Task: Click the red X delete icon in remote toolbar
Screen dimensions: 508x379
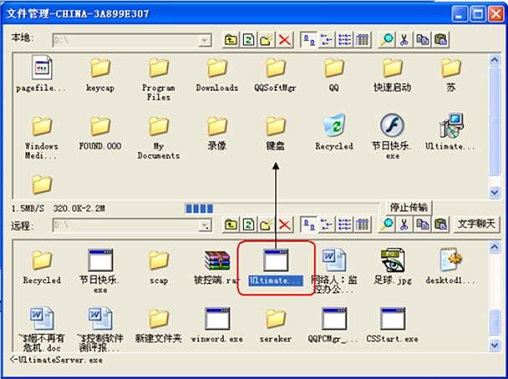Action: [x=284, y=225]
